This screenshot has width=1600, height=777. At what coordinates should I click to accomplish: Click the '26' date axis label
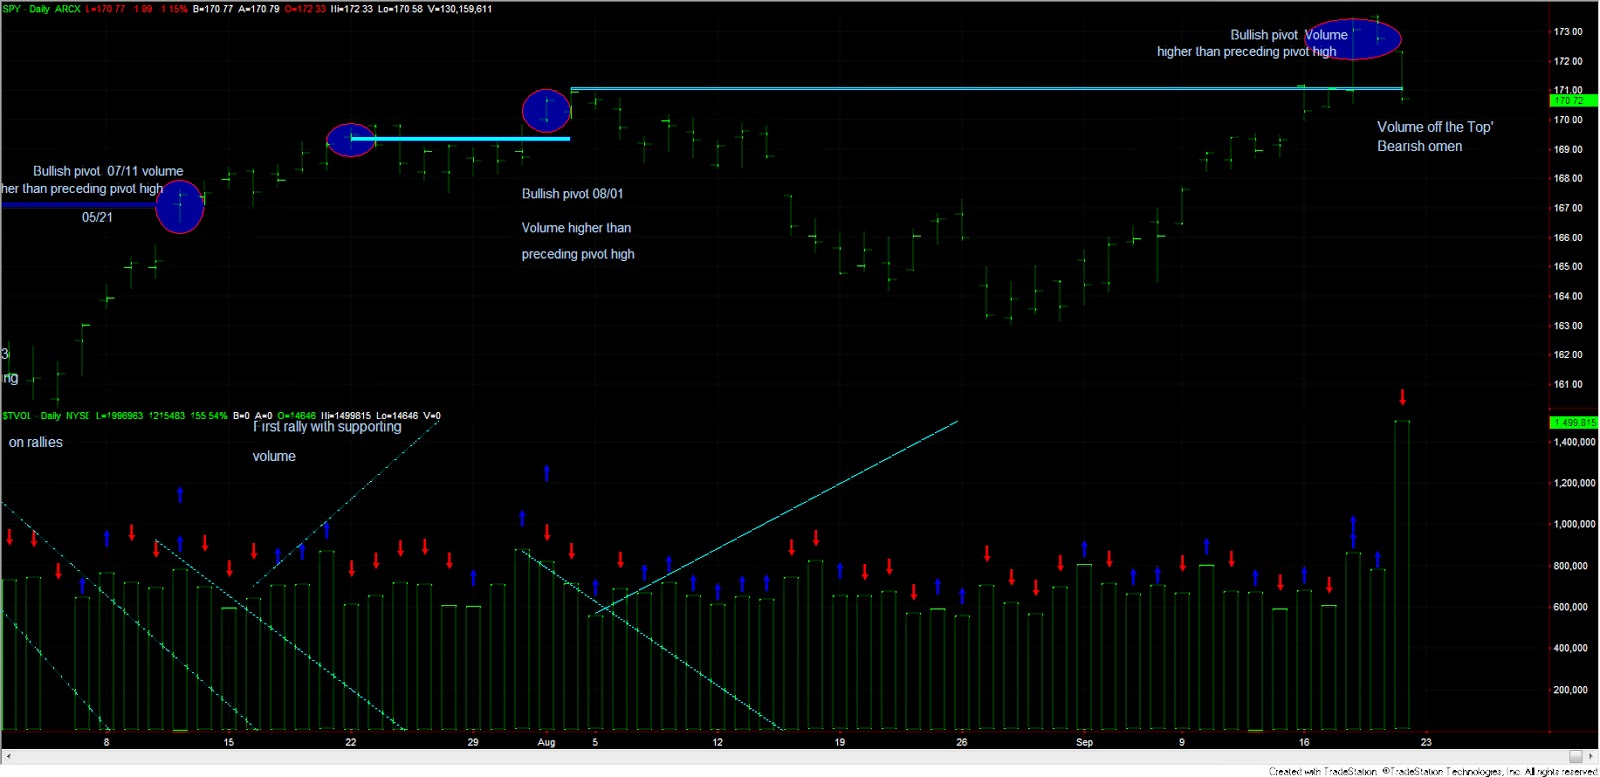(962, 743)
